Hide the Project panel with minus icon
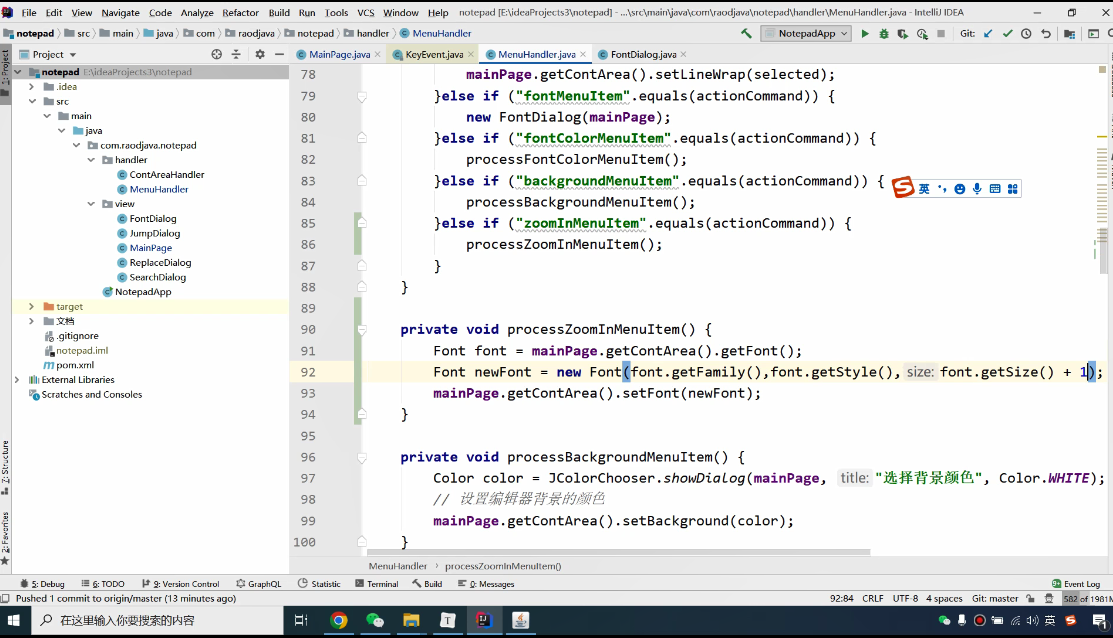This screenshot has height=638, width=1113. click(x=279, y=54)
